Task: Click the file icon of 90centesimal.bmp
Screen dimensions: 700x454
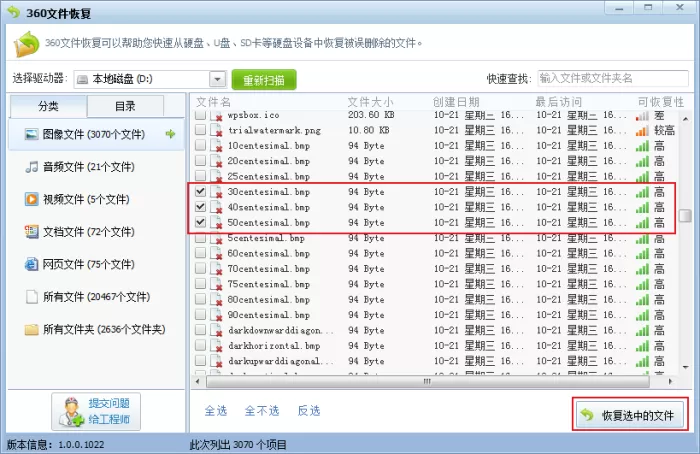Action: click(x=216, y=315)
